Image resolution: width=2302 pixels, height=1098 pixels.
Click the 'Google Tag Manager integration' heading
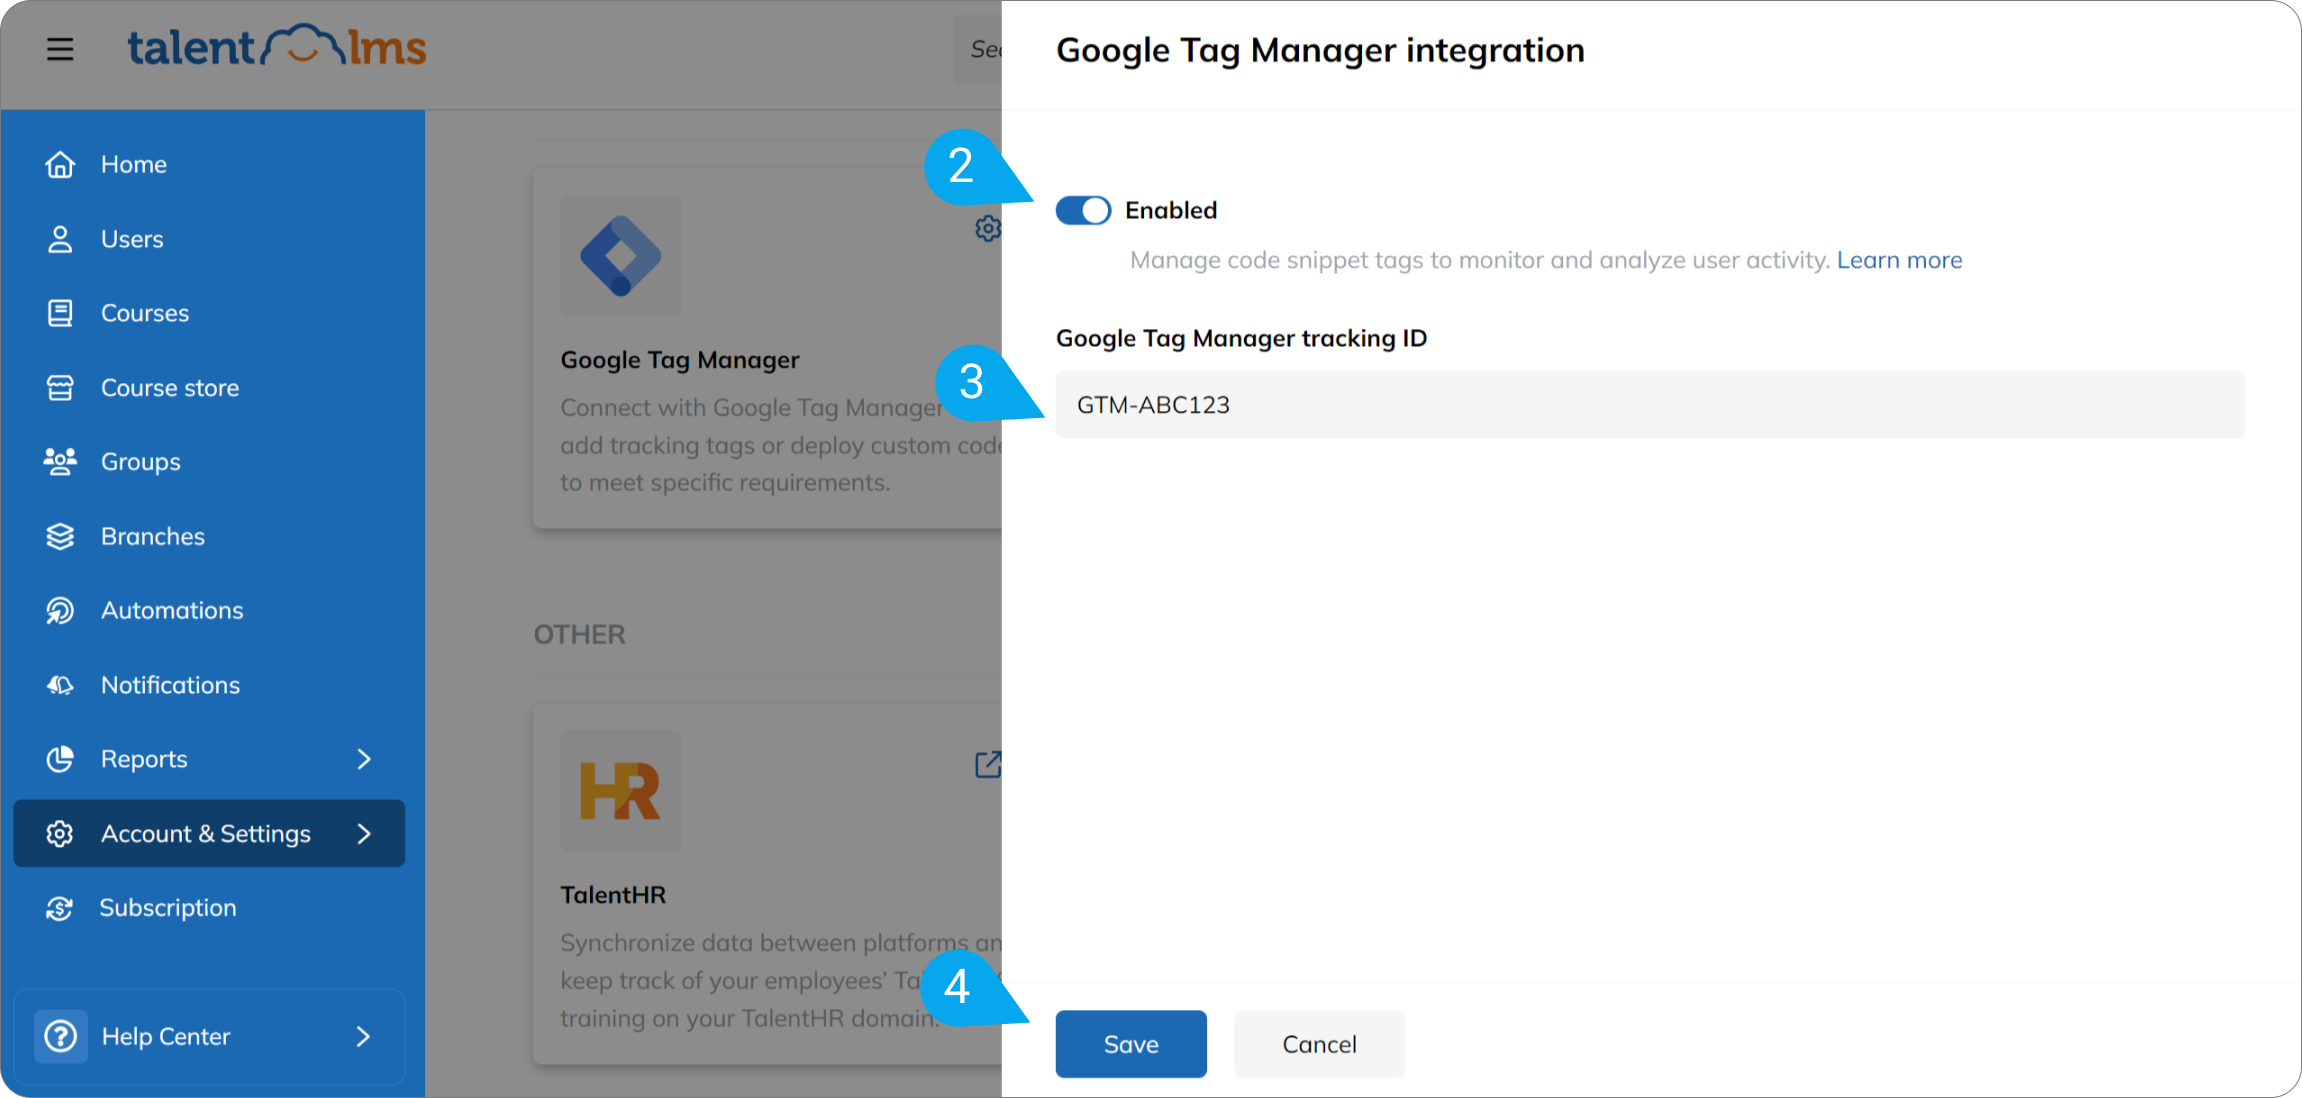[x=1320, y=50]
